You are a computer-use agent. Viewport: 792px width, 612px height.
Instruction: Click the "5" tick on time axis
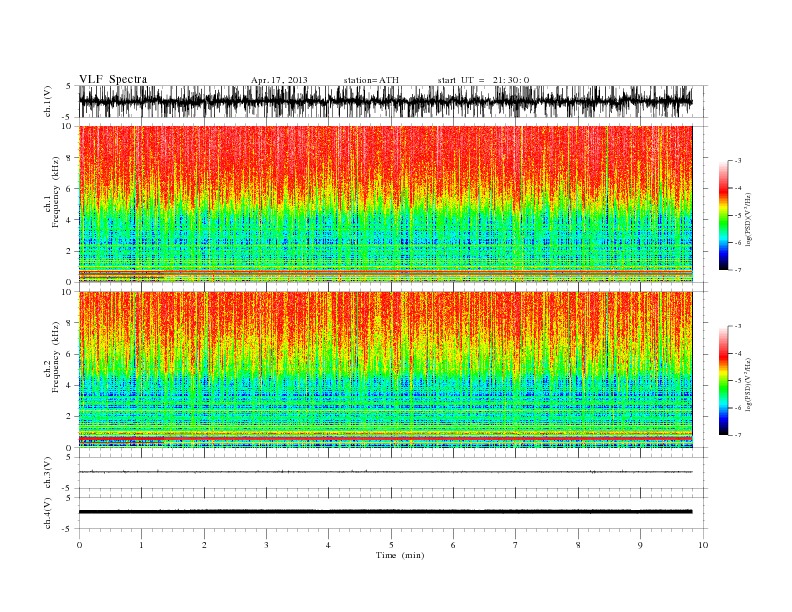click(391, 545)
